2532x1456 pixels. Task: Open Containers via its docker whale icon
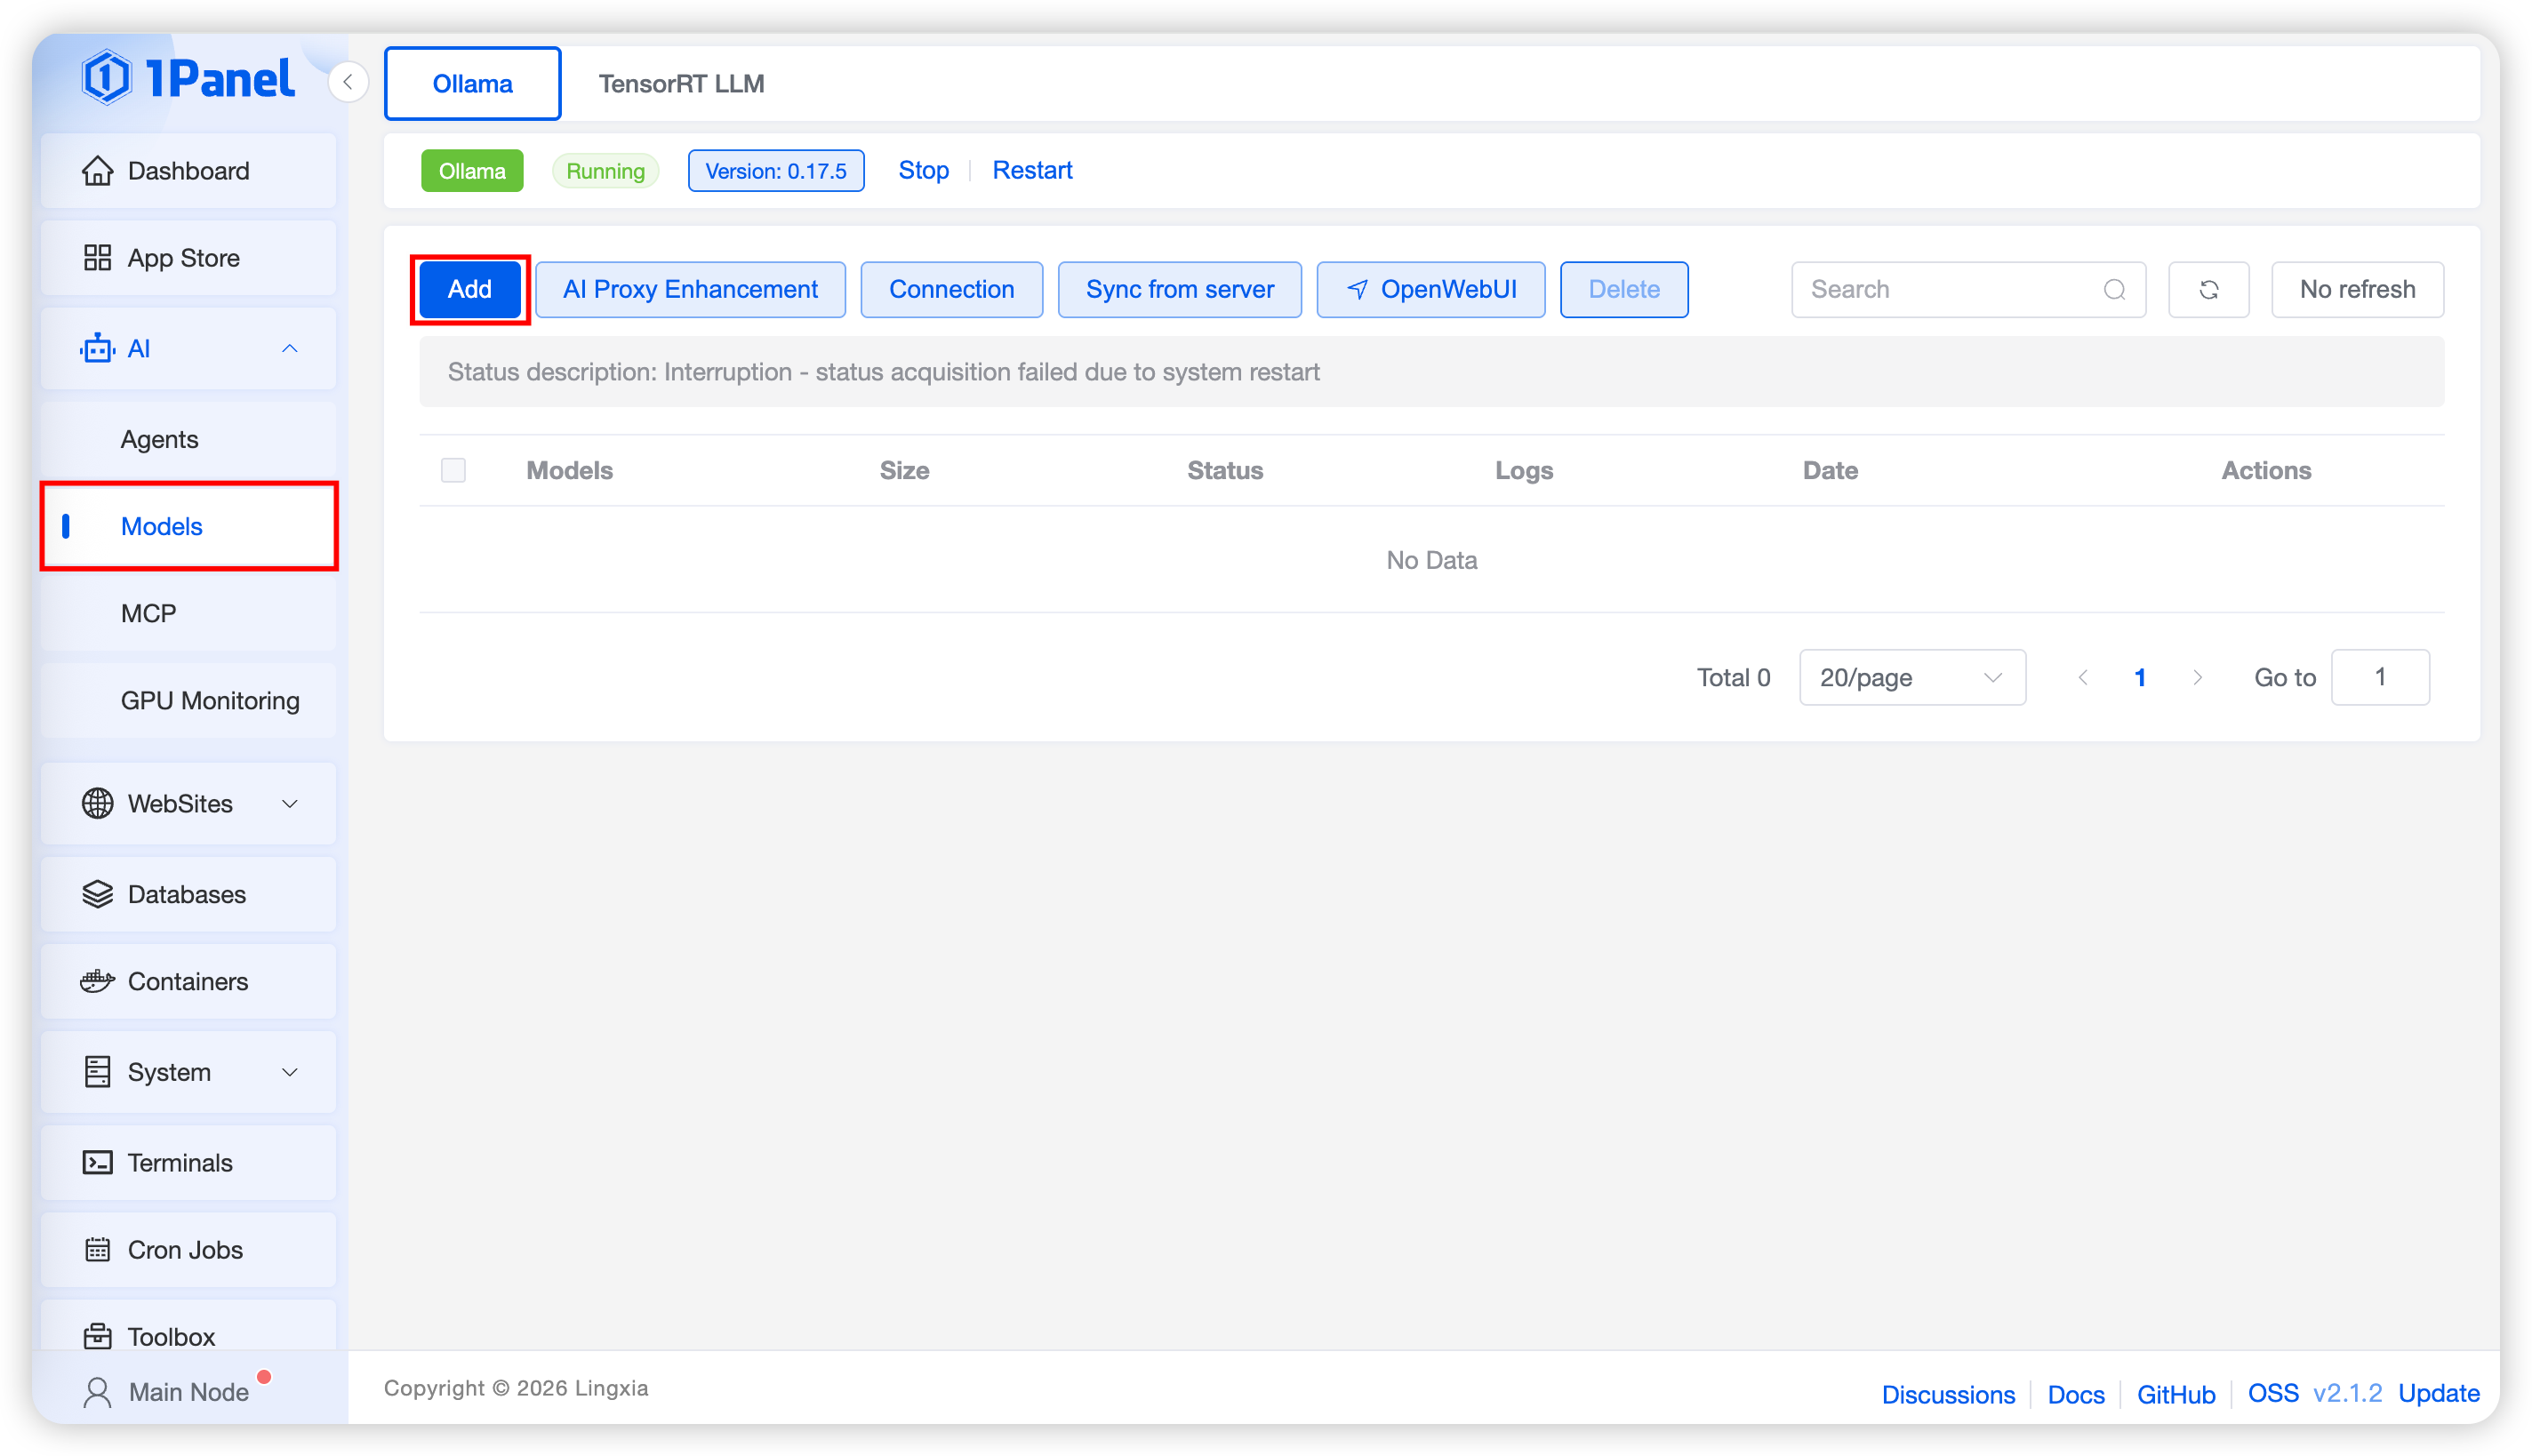click(x=97, y=981)
